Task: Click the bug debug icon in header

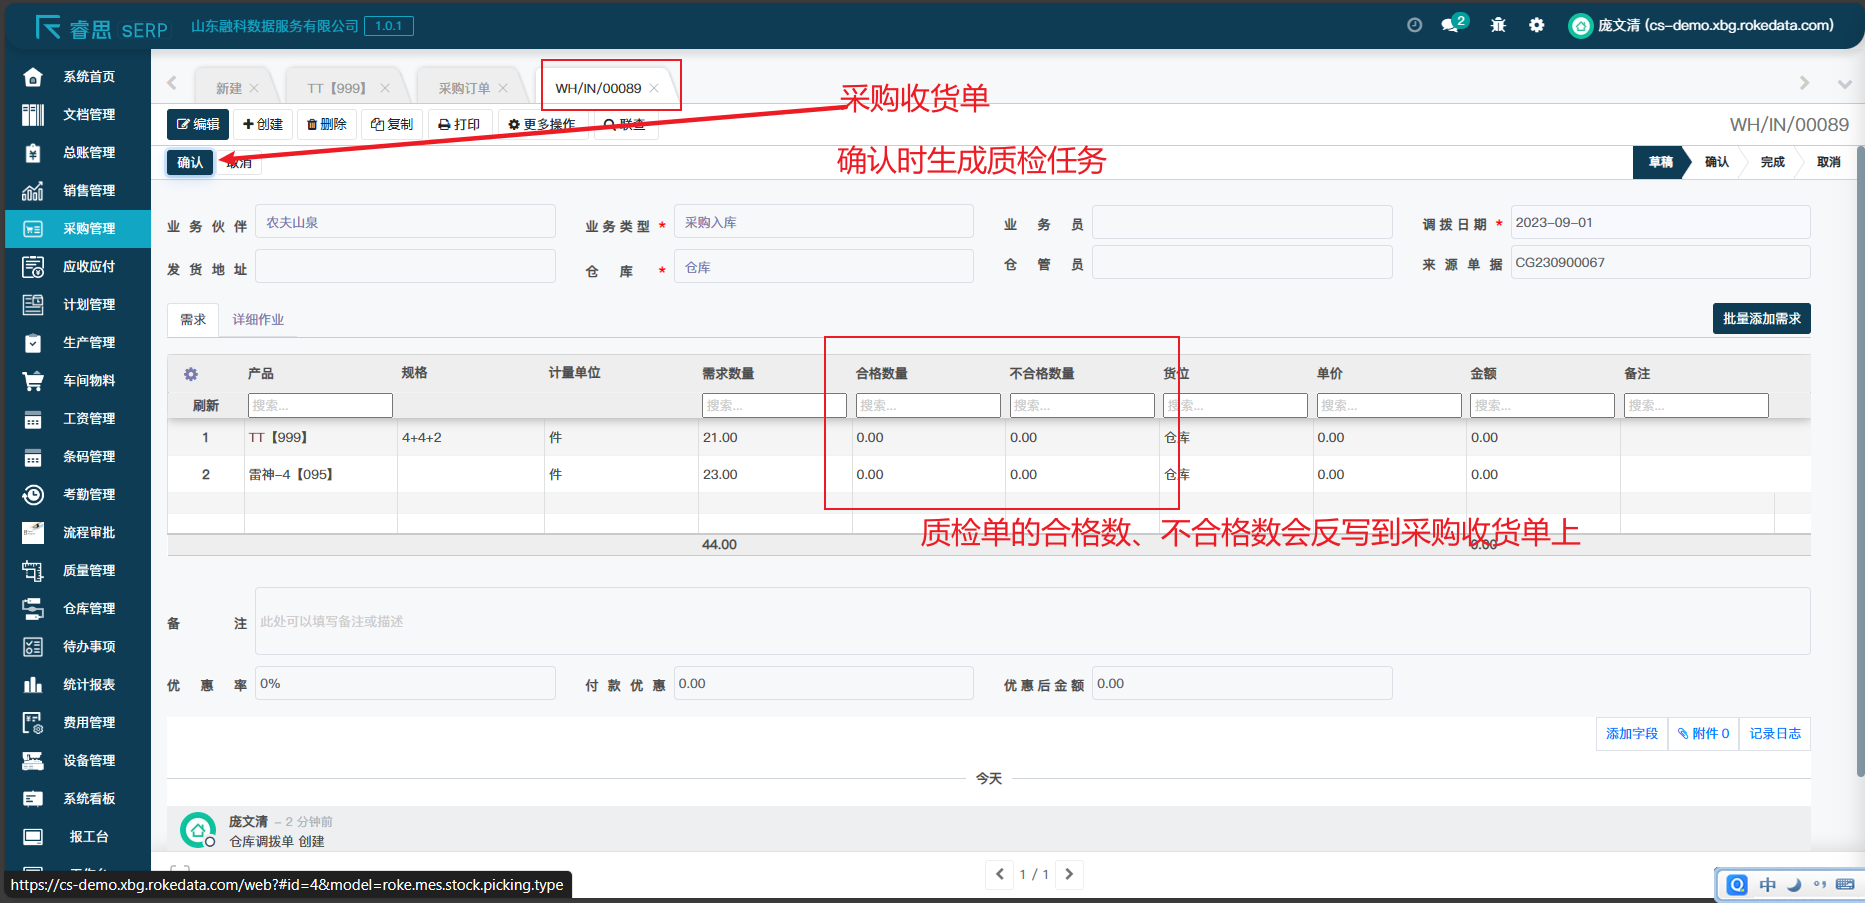Action: point(1498,25)
